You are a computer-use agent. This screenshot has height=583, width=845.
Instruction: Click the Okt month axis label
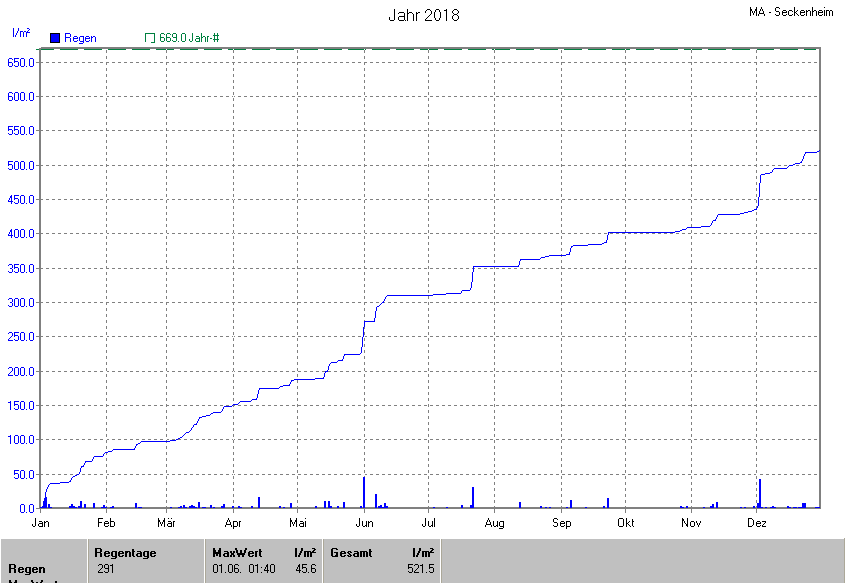click(626, 523)
